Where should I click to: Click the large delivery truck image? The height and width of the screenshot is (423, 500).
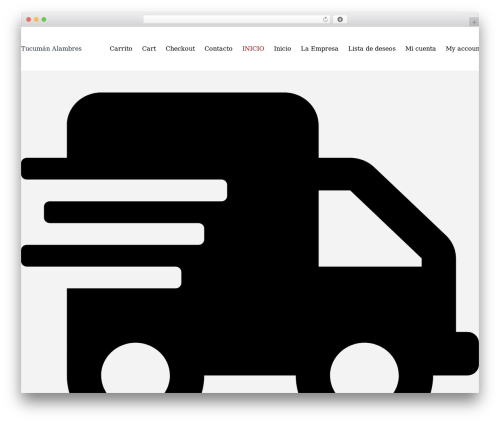coord(250,242)
